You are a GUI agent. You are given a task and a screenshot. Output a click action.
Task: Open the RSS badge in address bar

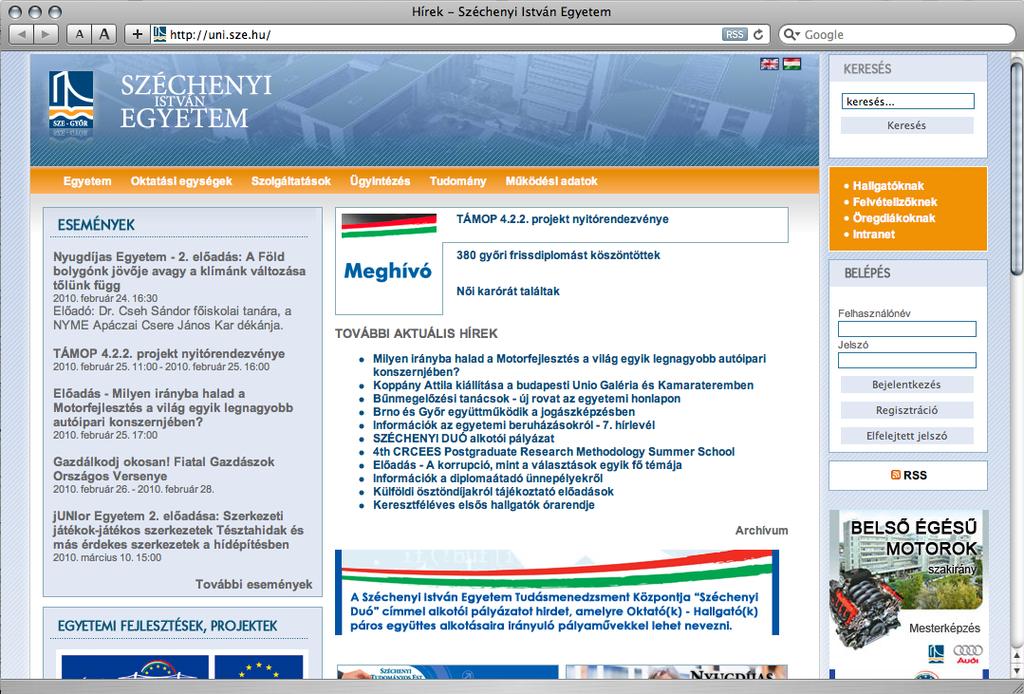(734, 35)
